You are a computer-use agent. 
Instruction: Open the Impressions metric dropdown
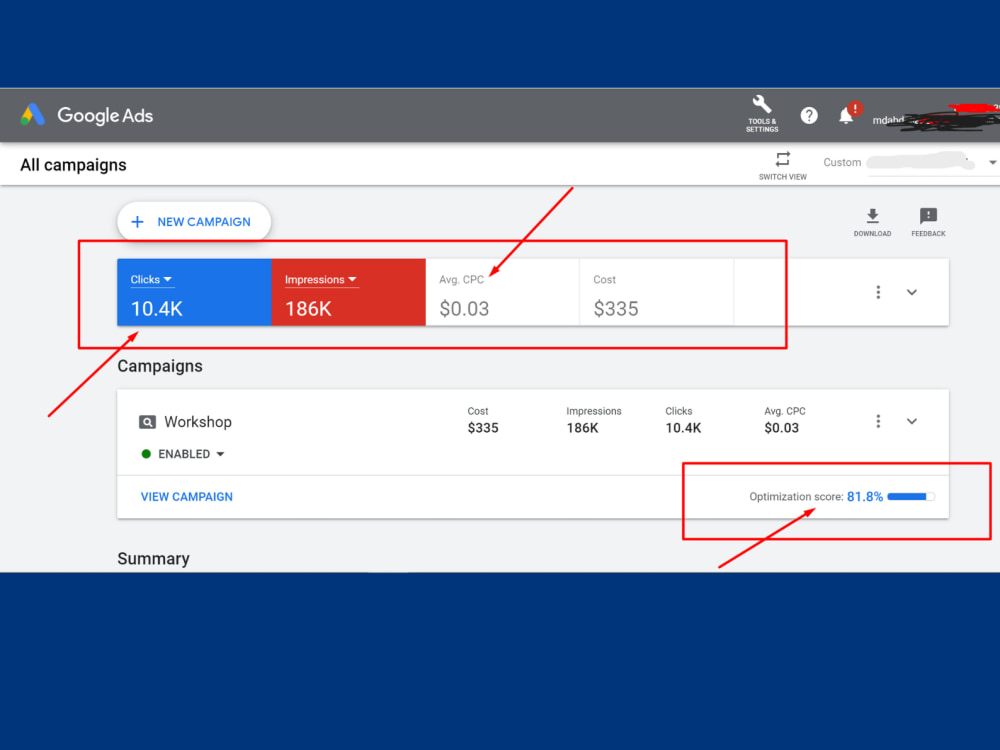click(x=320, y=279)
